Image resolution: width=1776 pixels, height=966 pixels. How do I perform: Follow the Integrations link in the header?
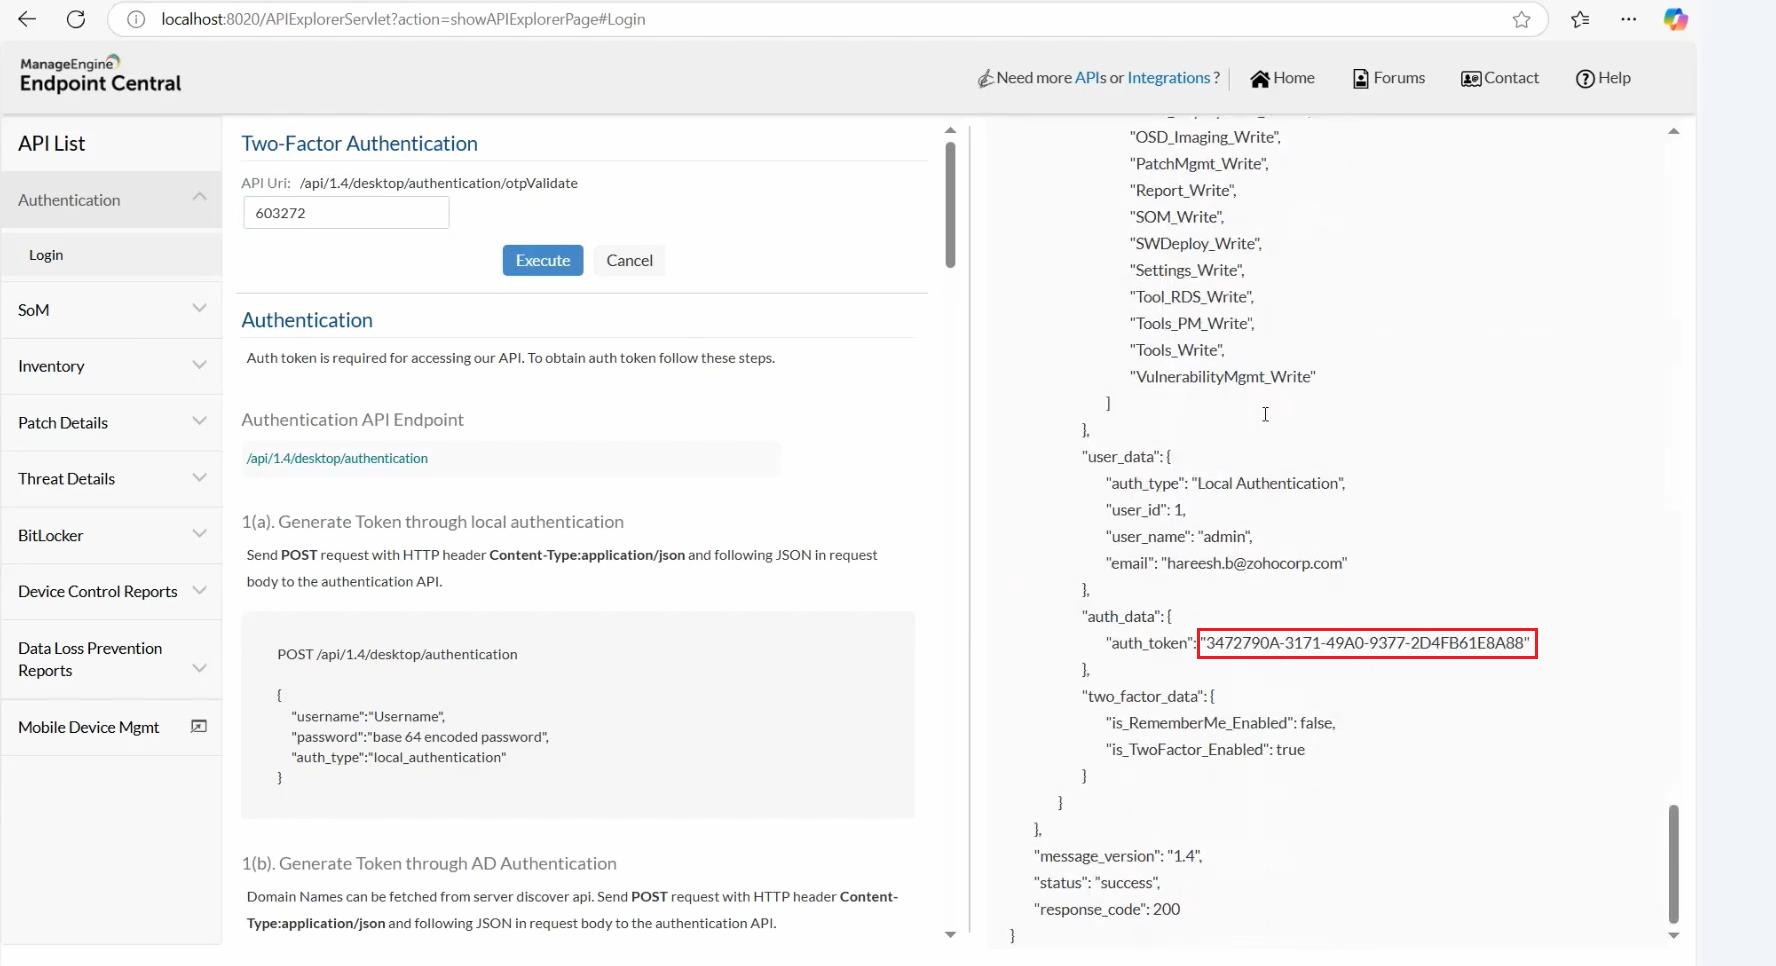[x=1169, y=78]
